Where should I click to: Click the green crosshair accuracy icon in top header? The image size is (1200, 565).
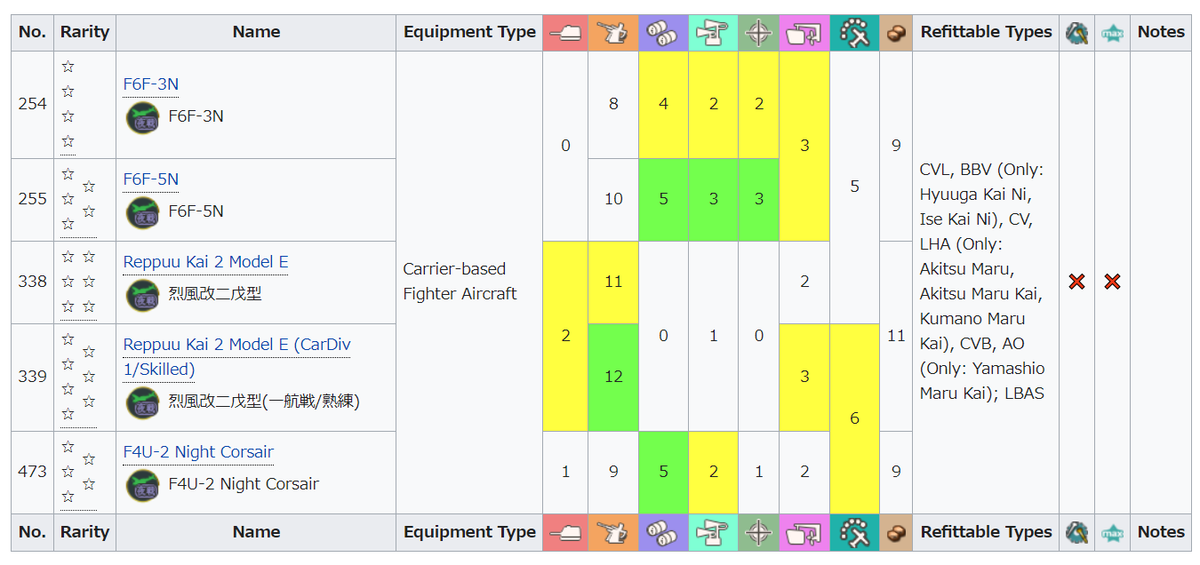click(759, 32)
